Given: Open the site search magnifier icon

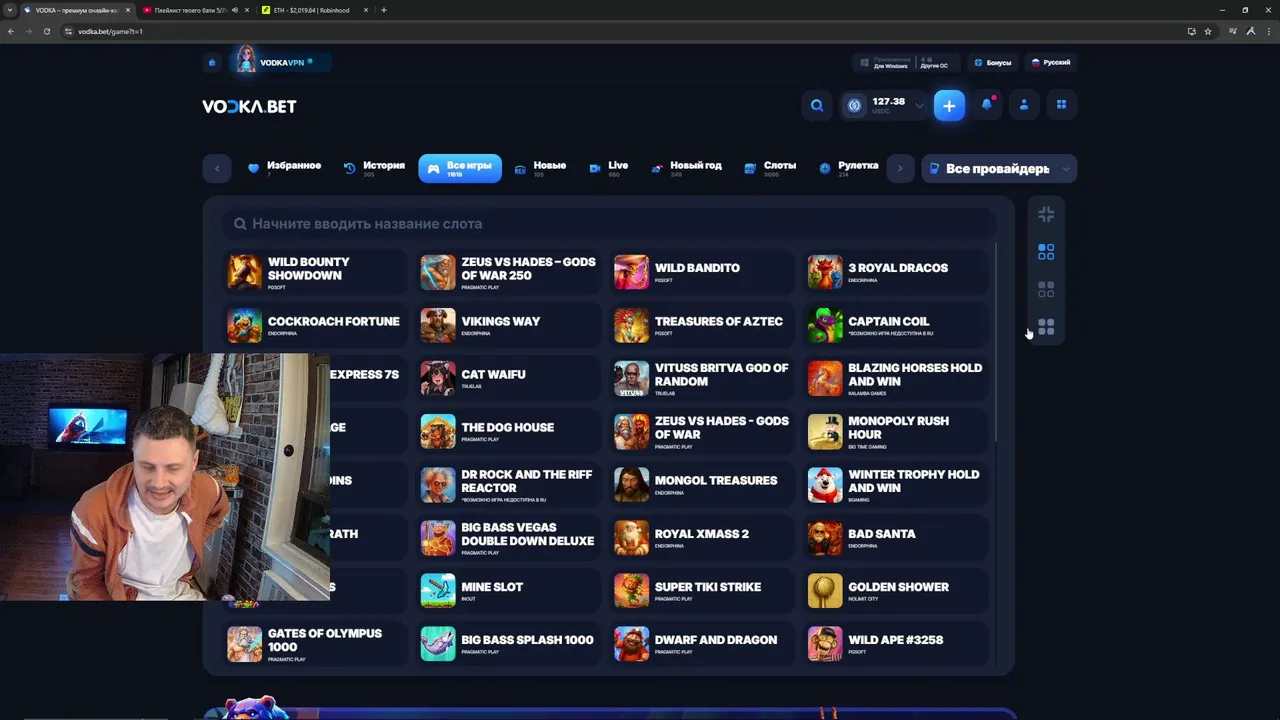Looking at the screenshot, I should tap(817, 105).
